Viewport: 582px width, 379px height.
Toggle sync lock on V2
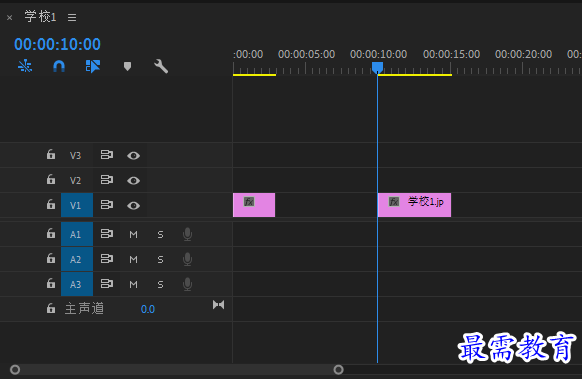[x=107, y=180]
